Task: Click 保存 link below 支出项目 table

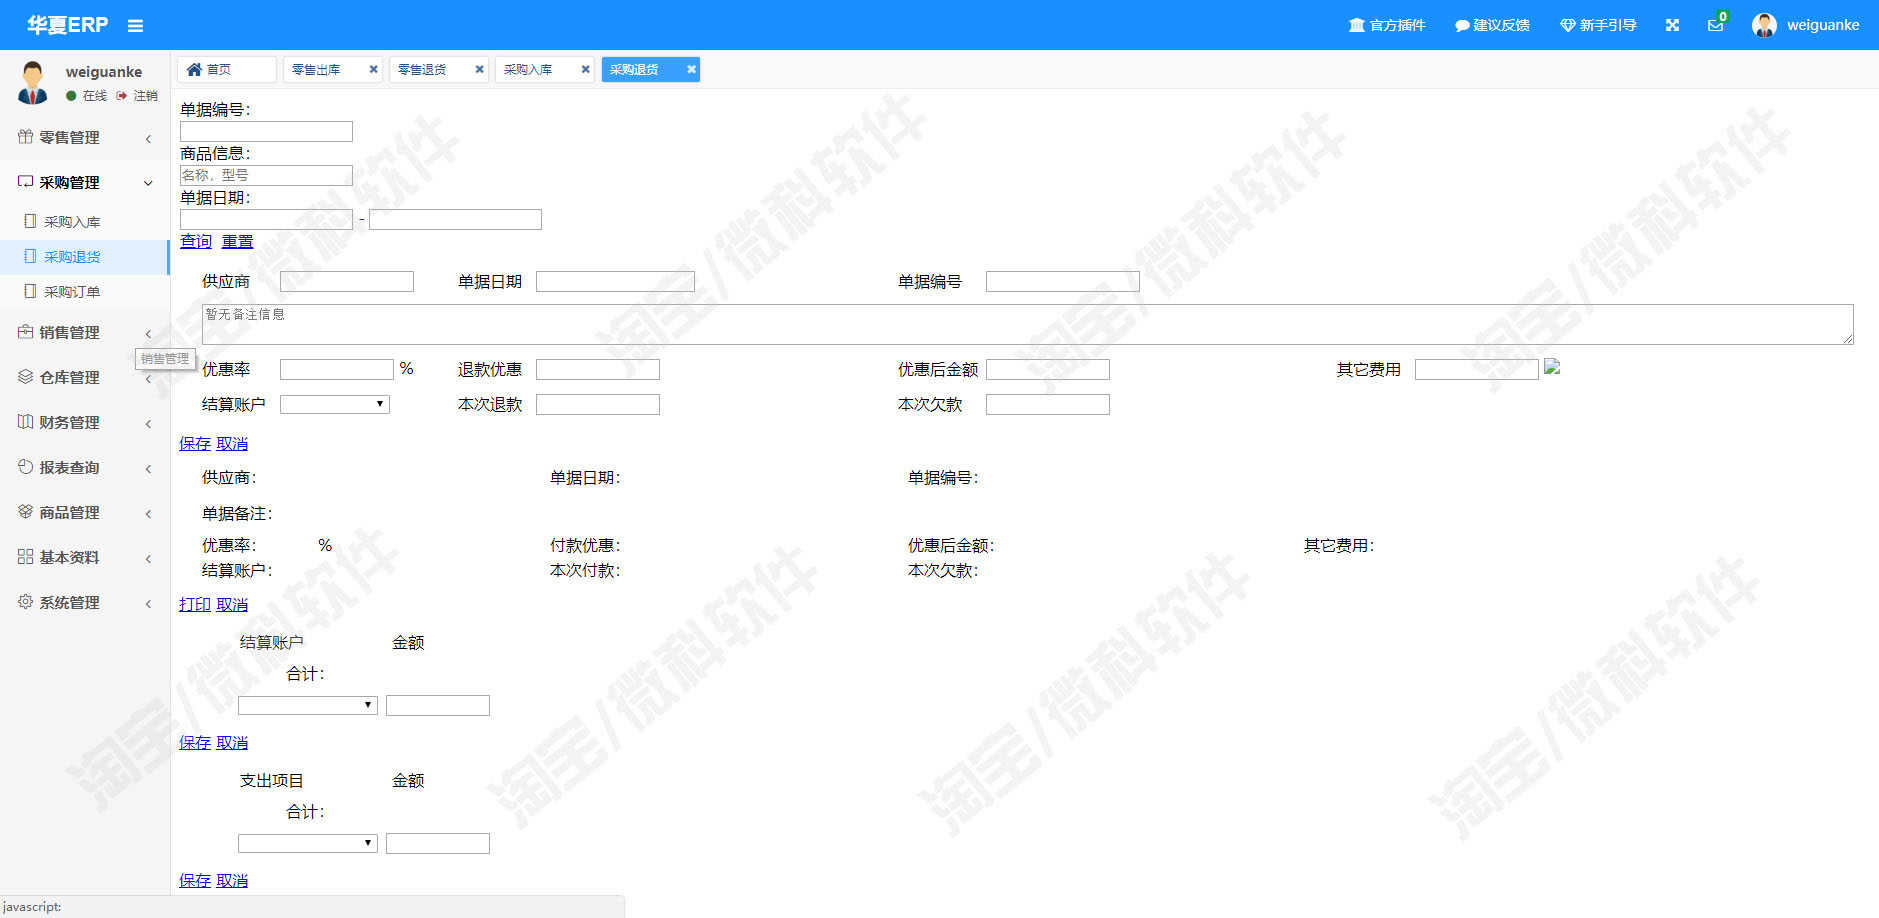Action: [195, 880]
